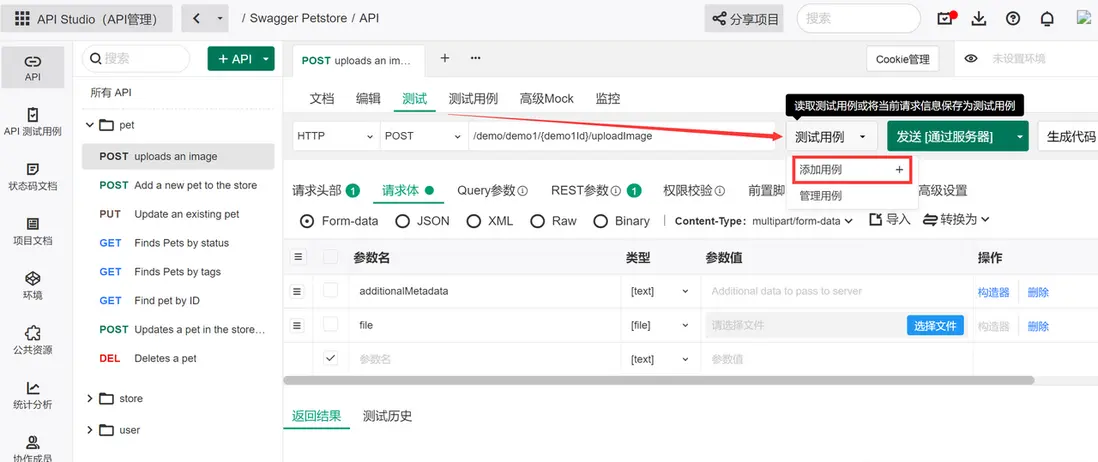1098x462 pixels.
Task: Click the Cookie管理 button
Action: click(x=903, y=60)
